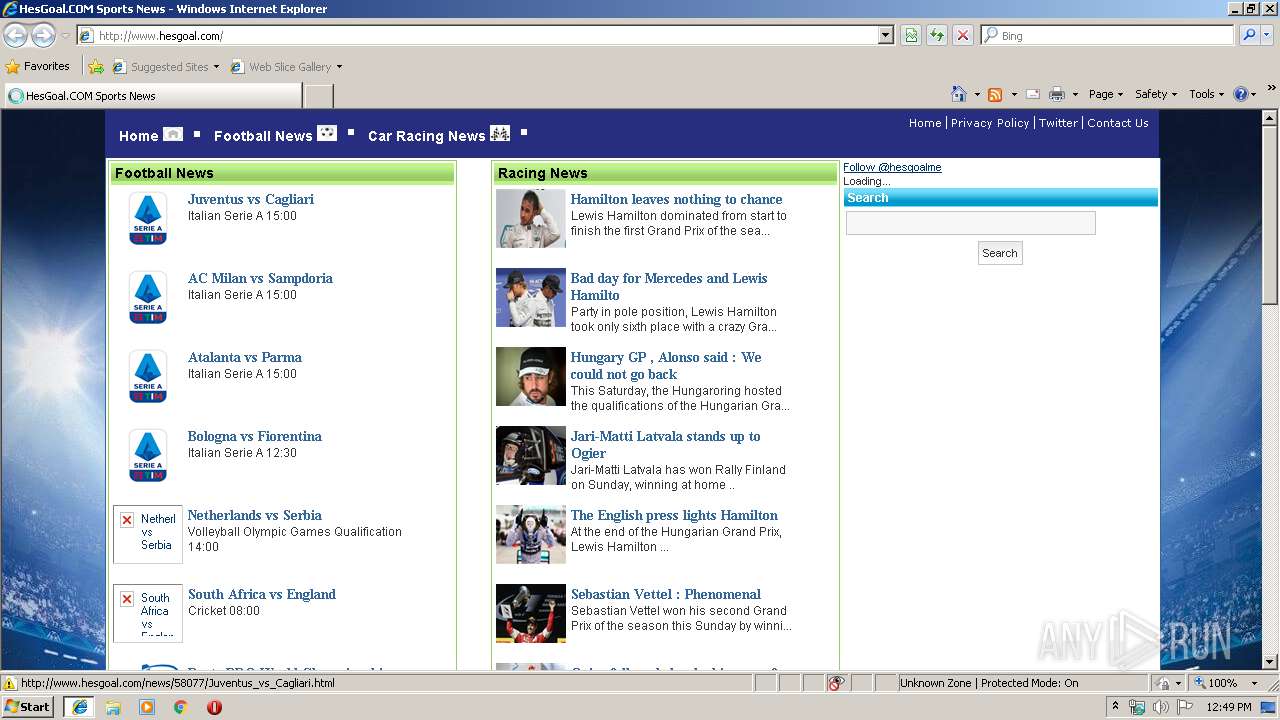Open Windows Explorer folder in taskbar
This screenshot has width=1280, height=720.
click(x=113, y=707)
